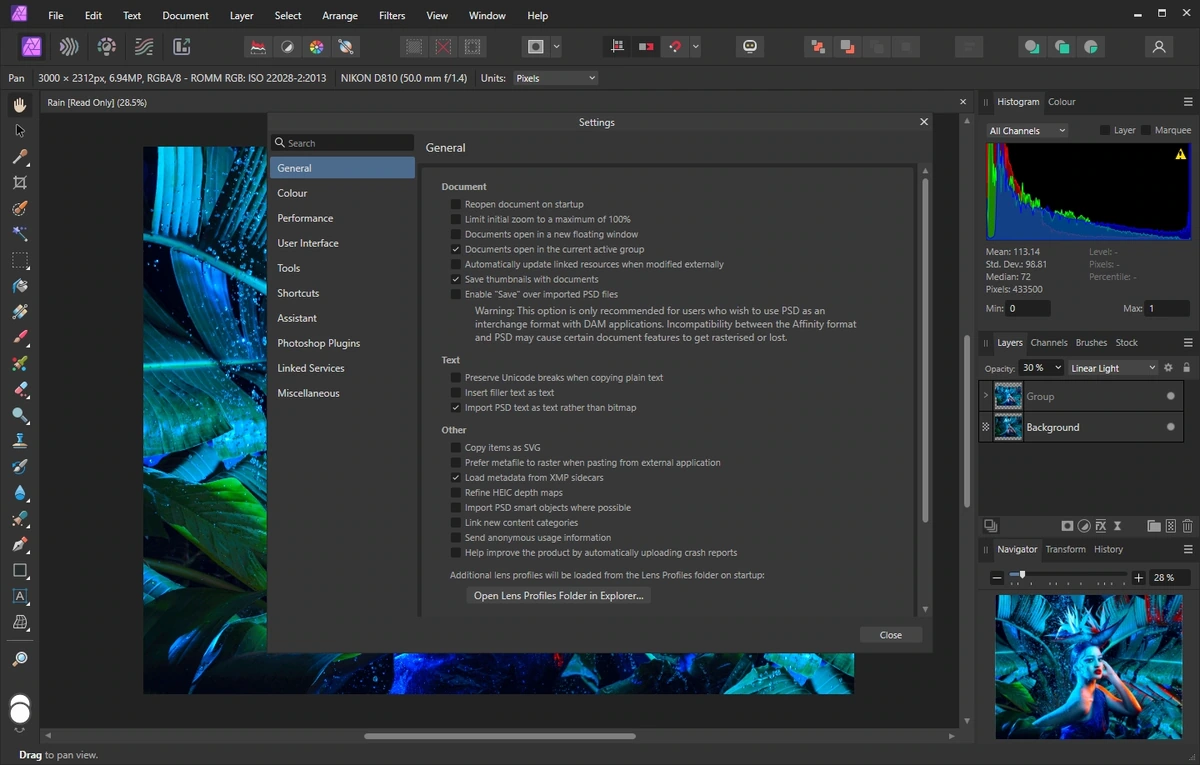Select the Move tool arrow
This screenshot has width=1200, height=765.
(x=20, y=130)
